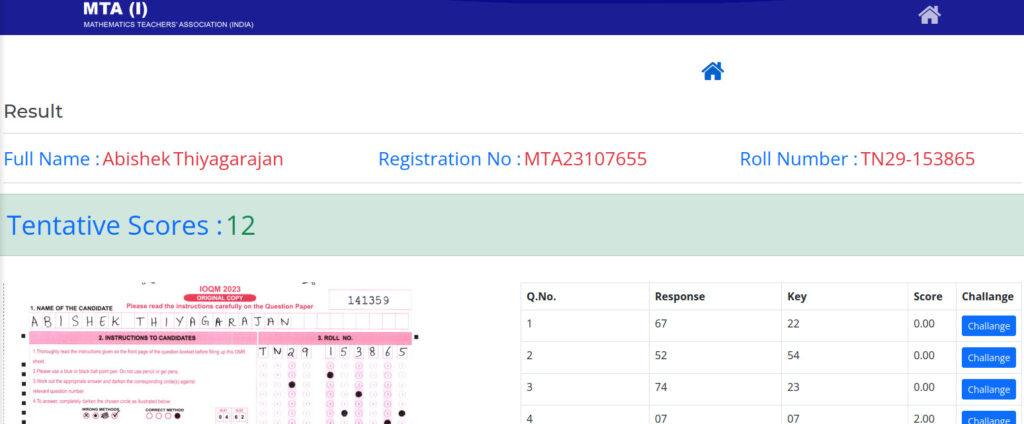Click the white home icon in header
This screenshot has width=1024, height=424.
929,14
